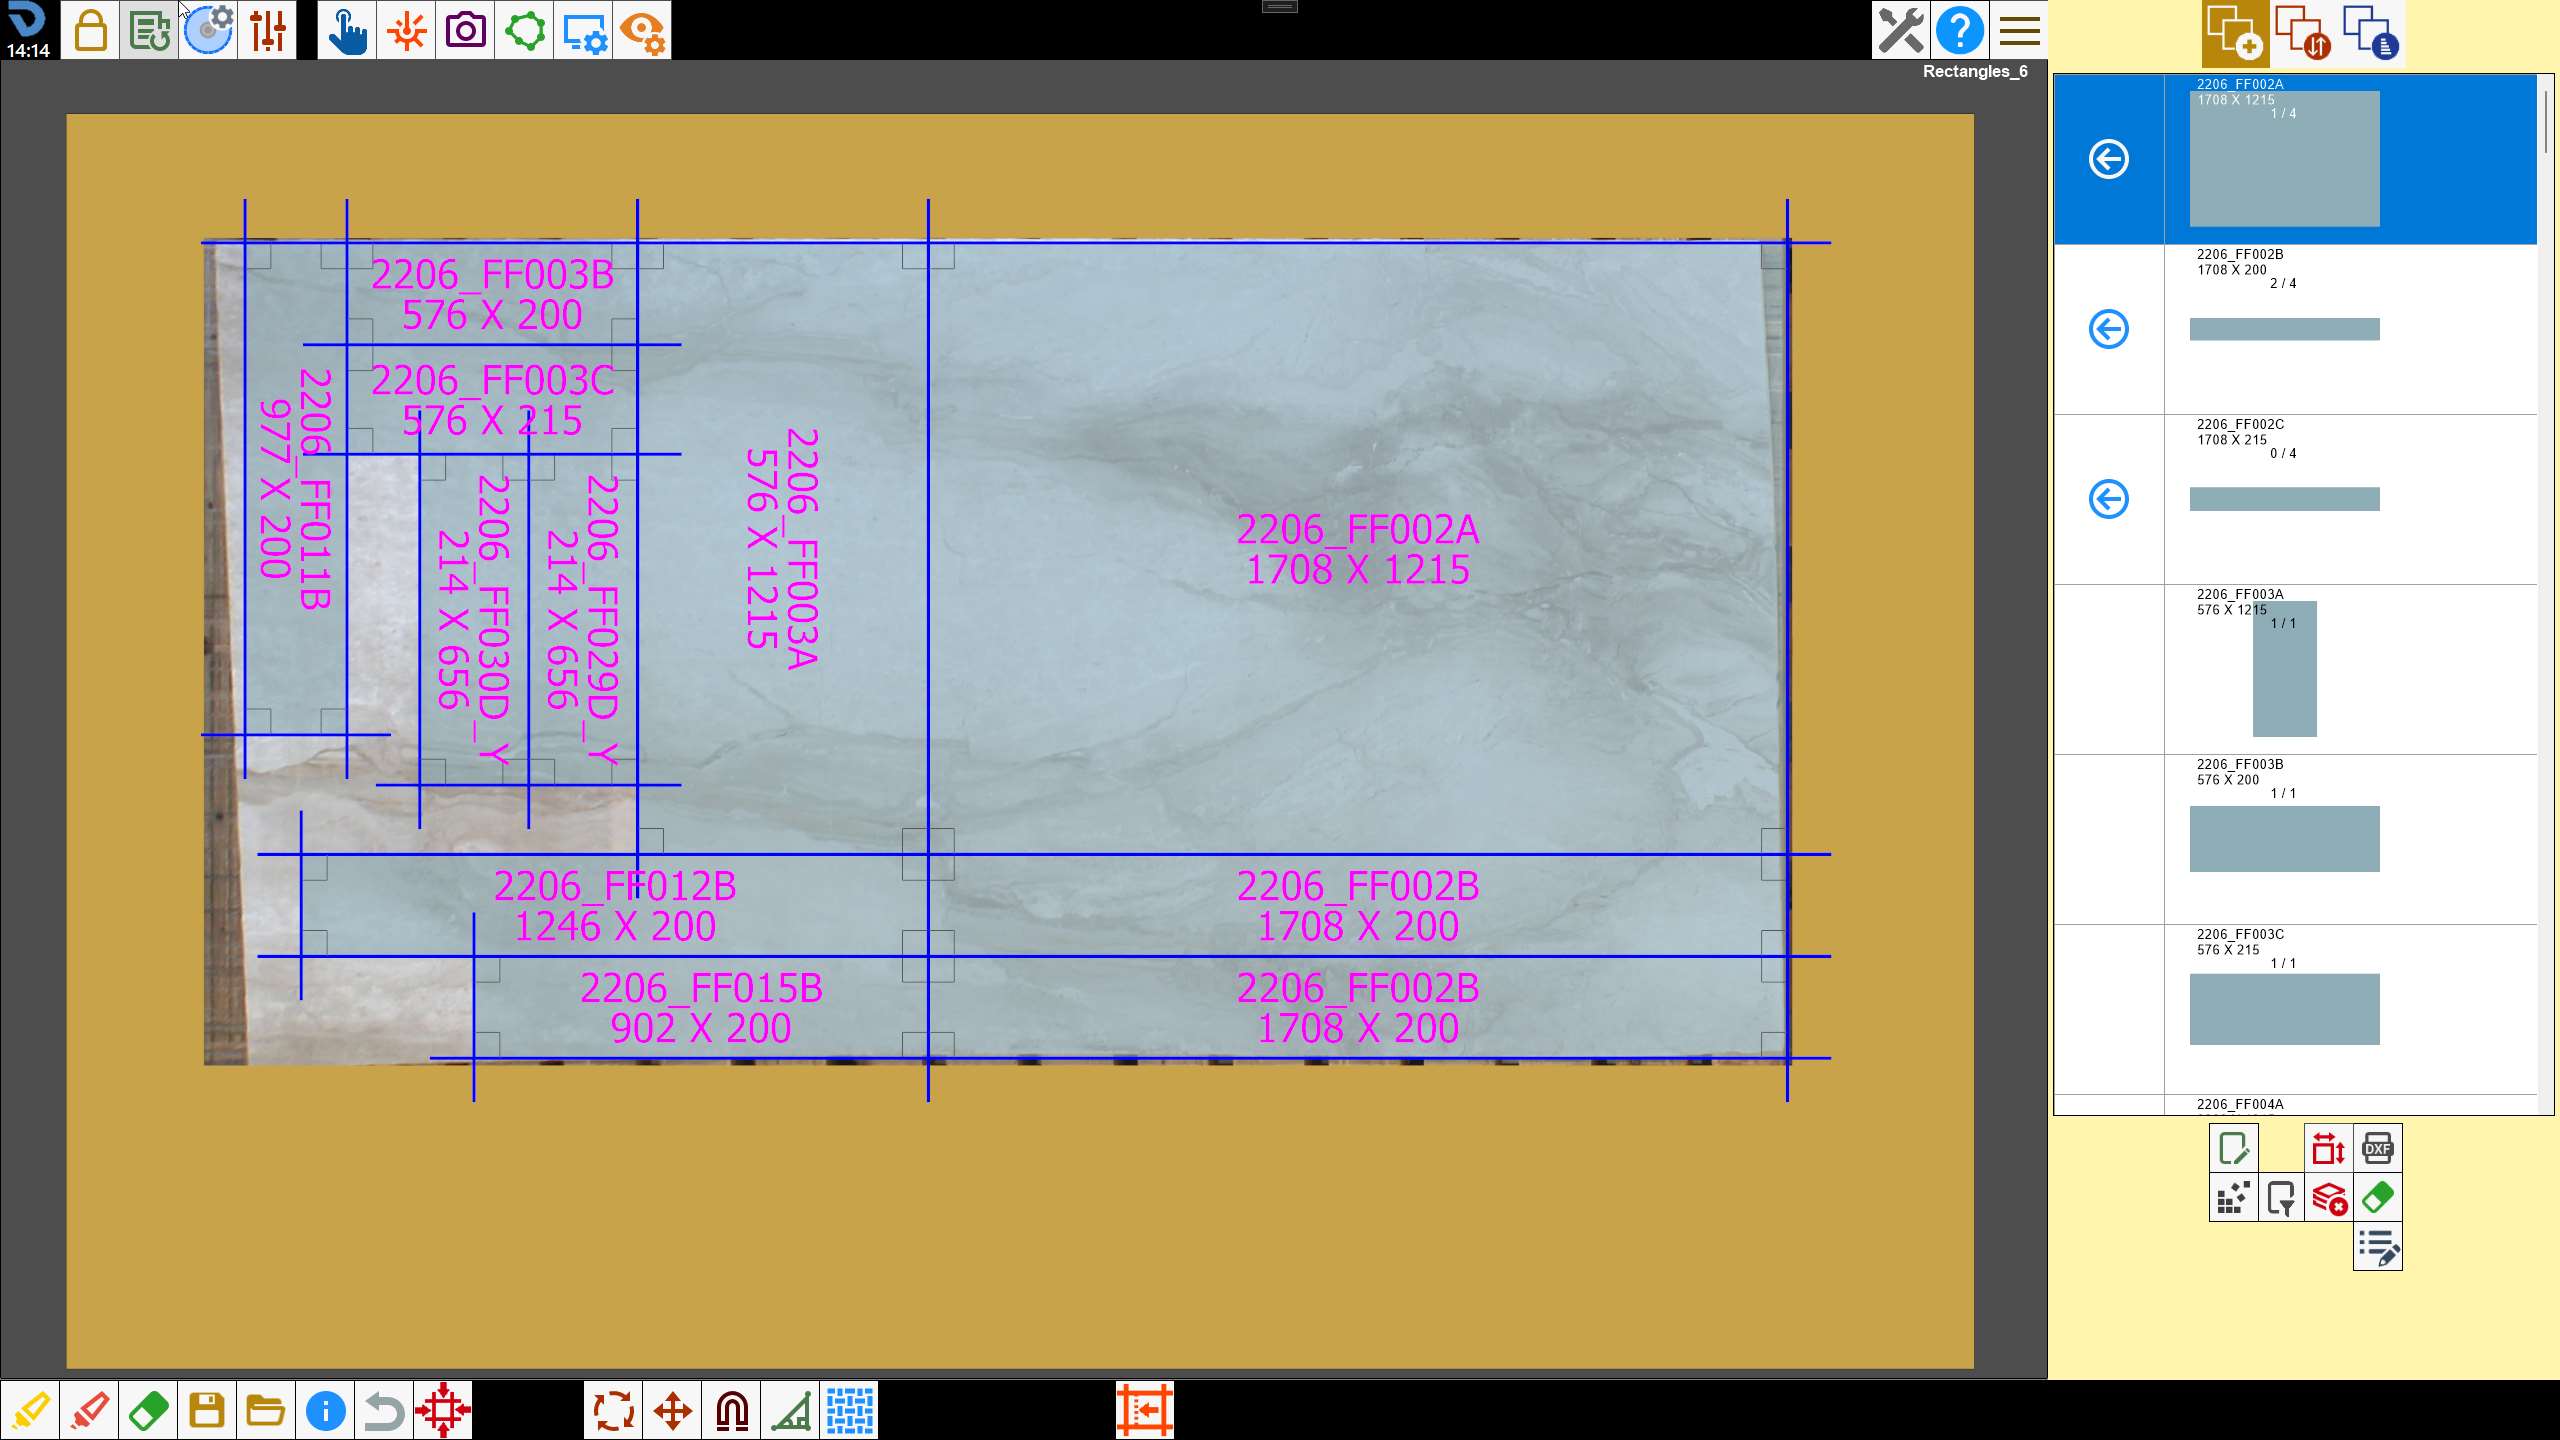
Task: Place part 2206_FF002B with arrow button
Action: click(x=2109, y=329)
